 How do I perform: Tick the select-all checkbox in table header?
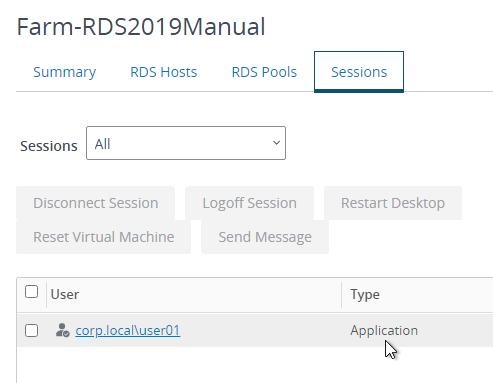click(32, 292)
